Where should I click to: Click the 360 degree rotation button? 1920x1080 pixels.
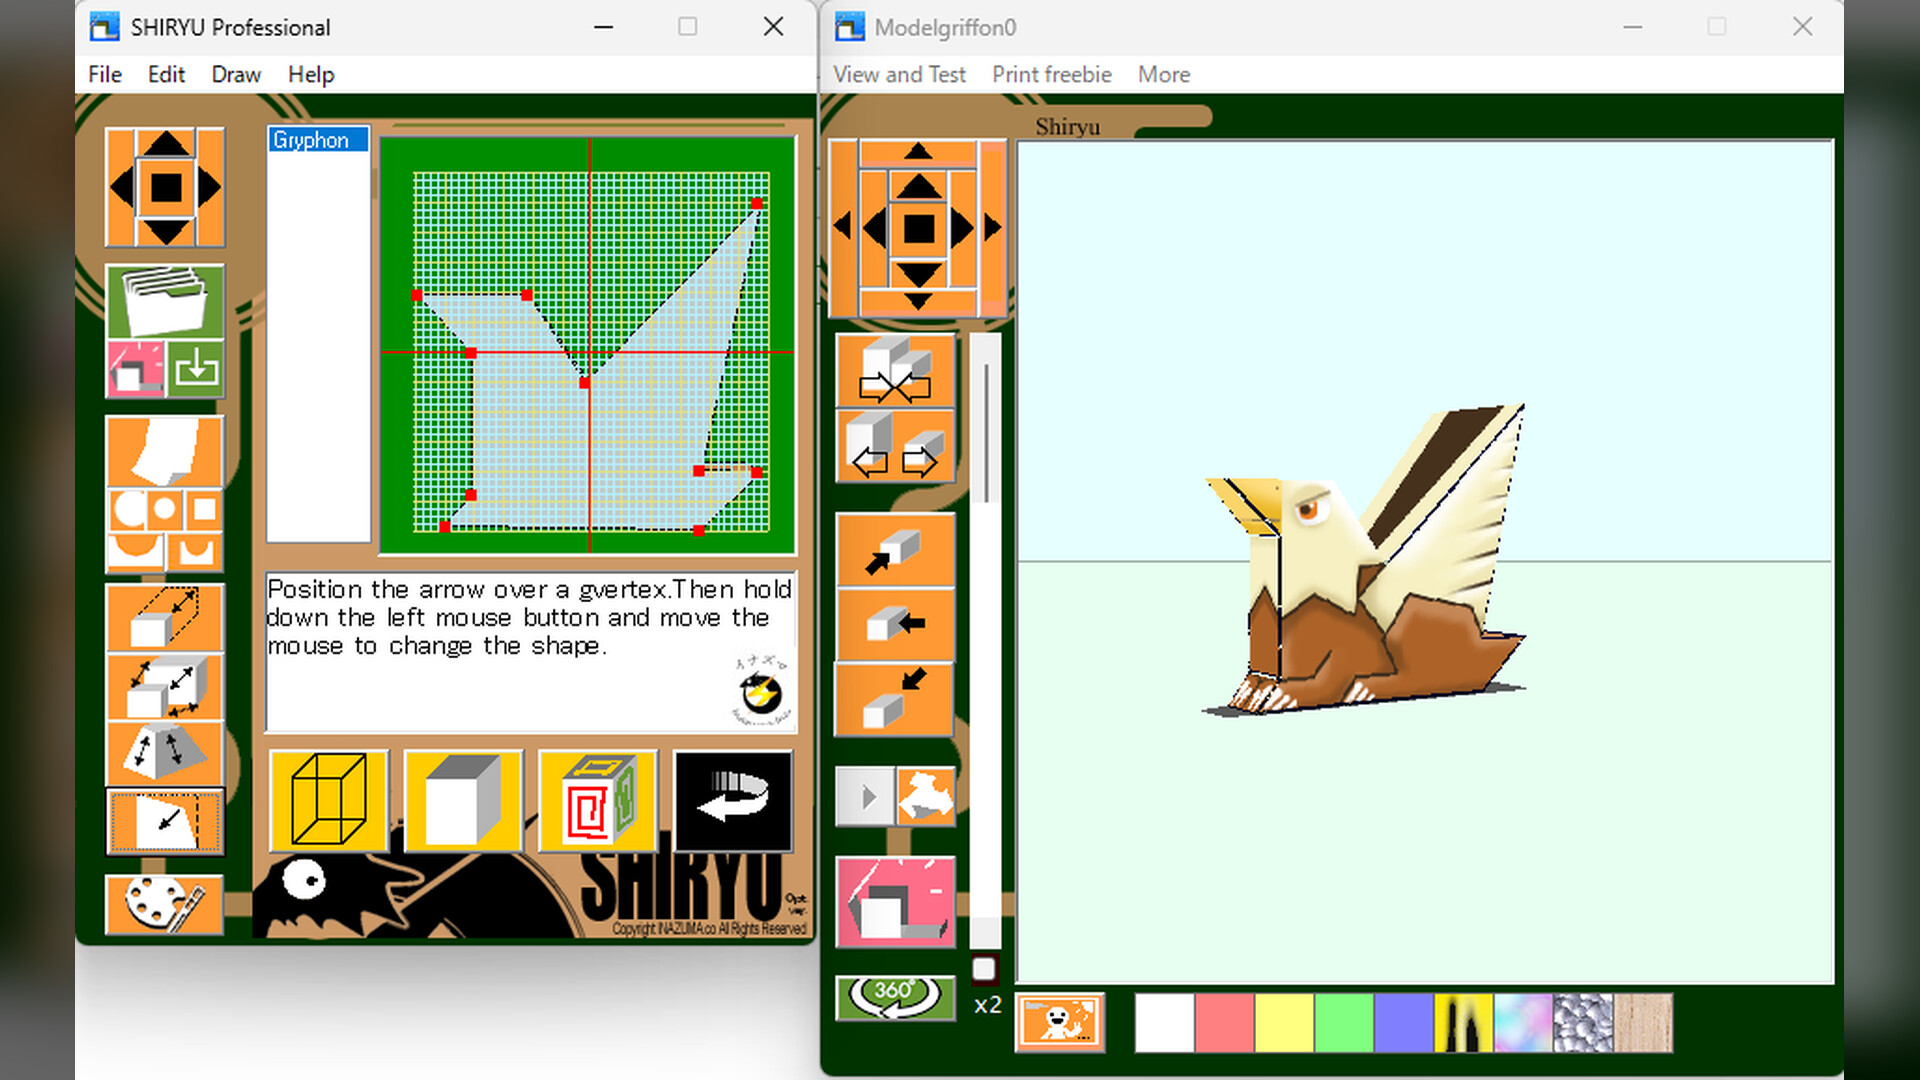pos(895,997)
